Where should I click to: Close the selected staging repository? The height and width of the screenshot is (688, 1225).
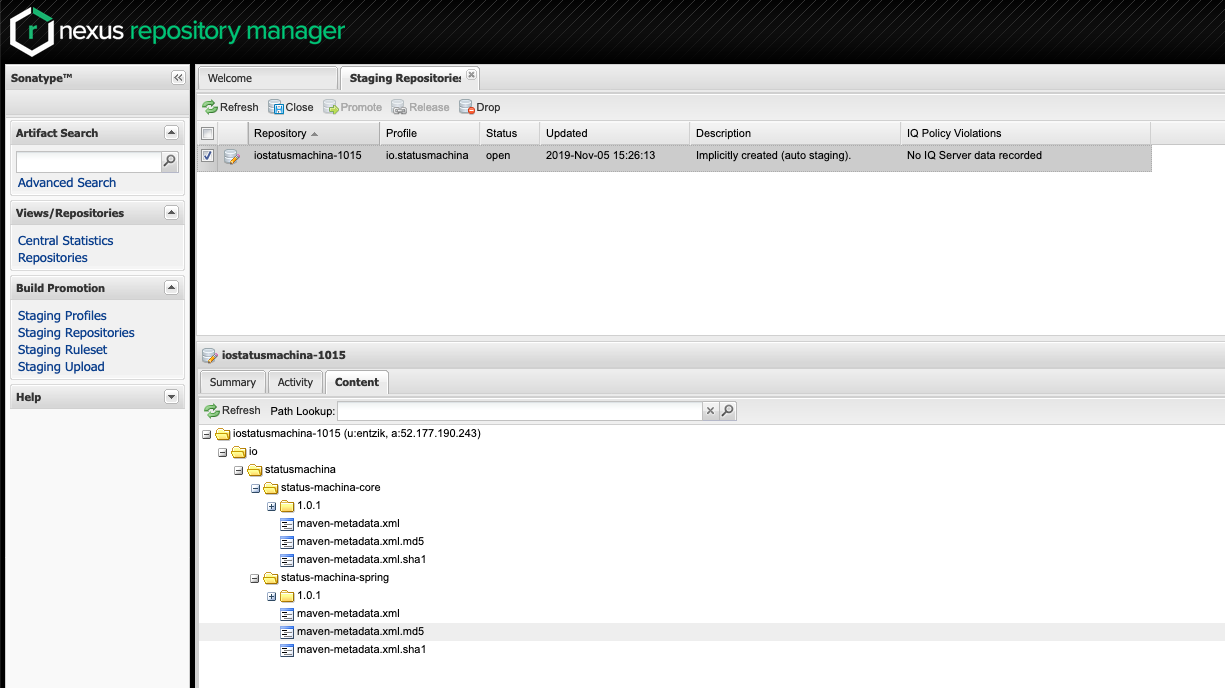[x=291, y=107]
